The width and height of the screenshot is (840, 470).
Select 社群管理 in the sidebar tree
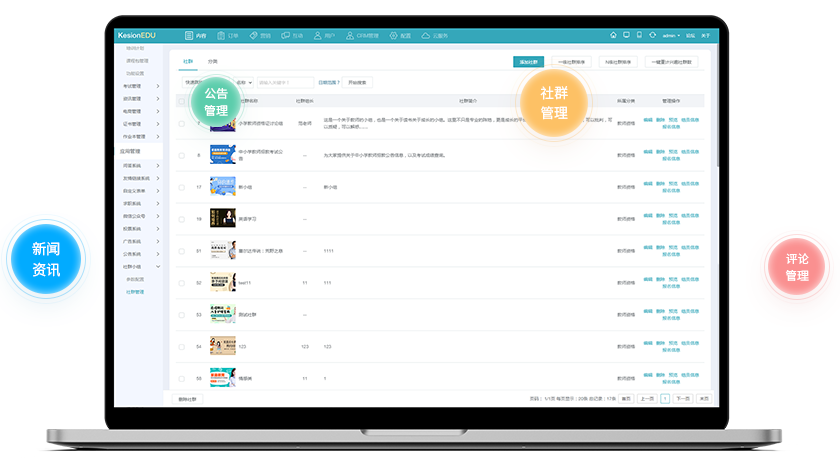coord(134,292)
